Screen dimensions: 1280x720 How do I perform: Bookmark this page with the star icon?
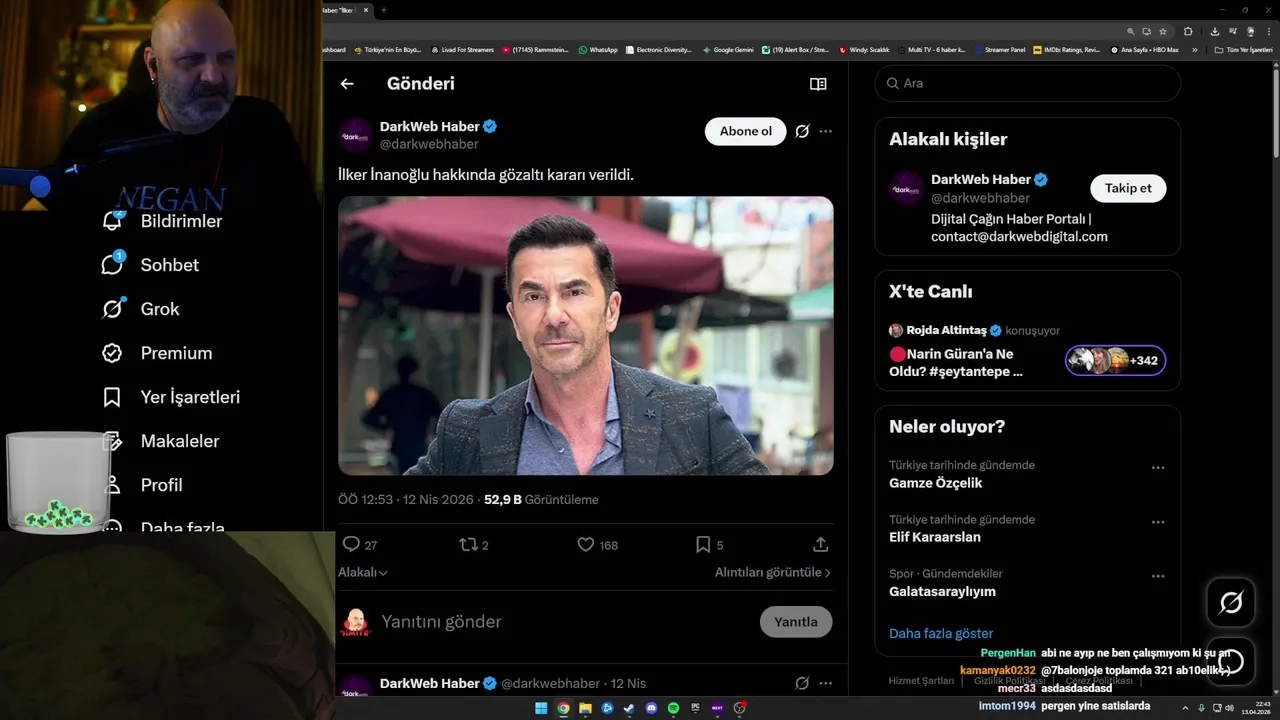coord(1163,31)
